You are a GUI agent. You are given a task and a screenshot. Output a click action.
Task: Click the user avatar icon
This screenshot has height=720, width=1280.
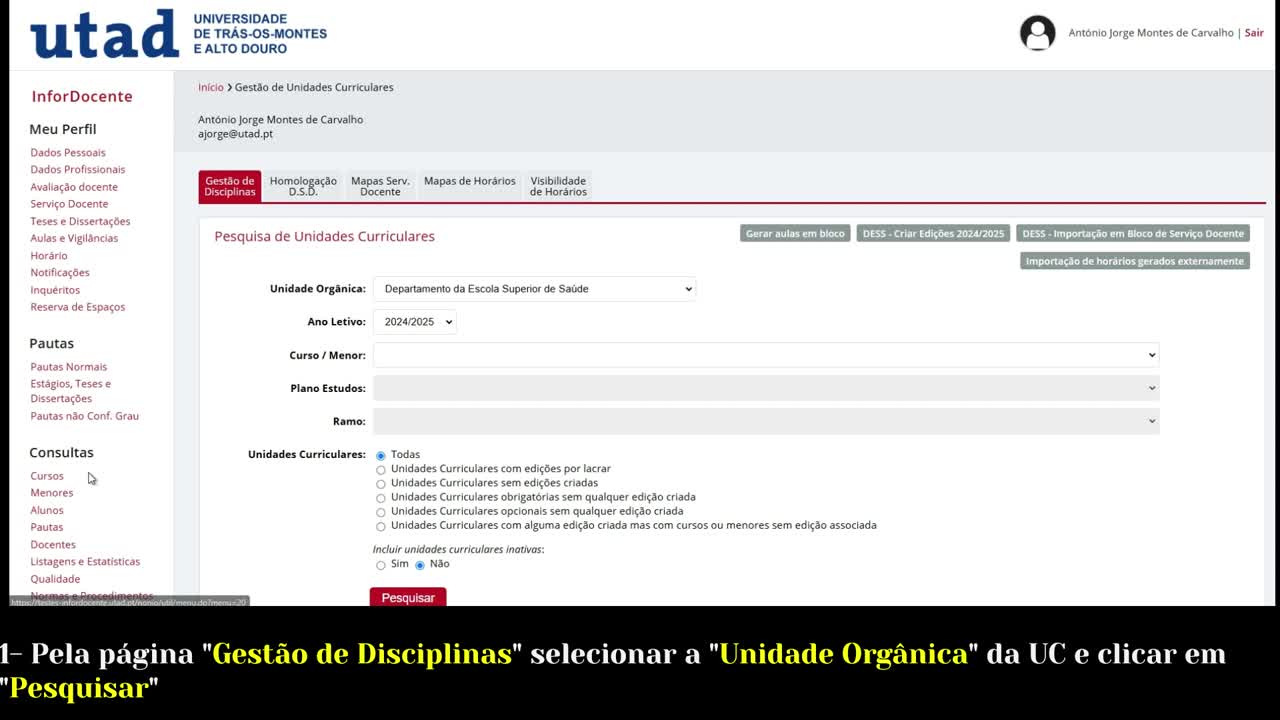tap(1037, 33)
